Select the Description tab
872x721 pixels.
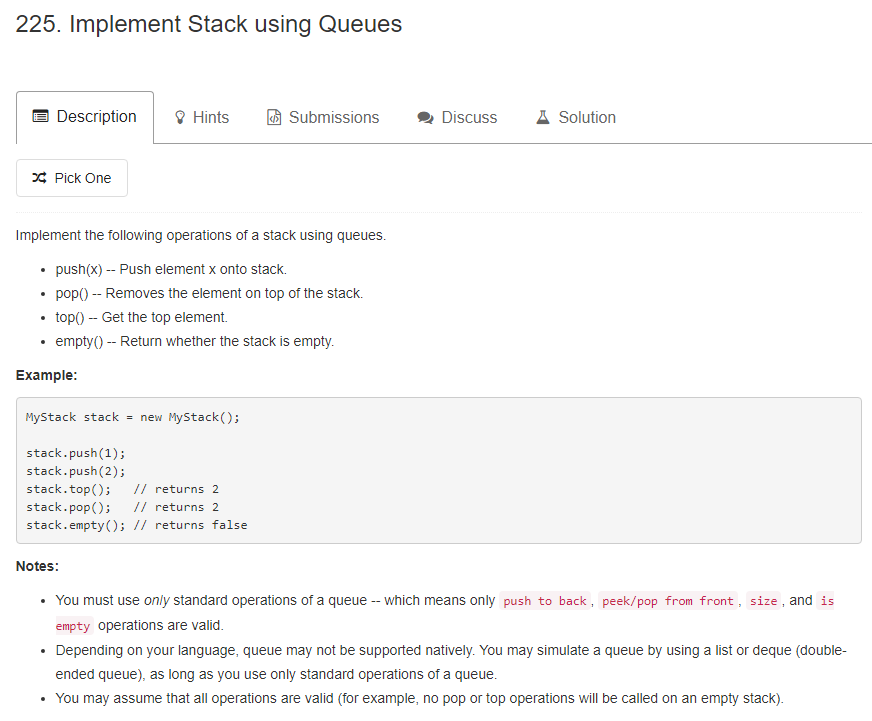84,116
